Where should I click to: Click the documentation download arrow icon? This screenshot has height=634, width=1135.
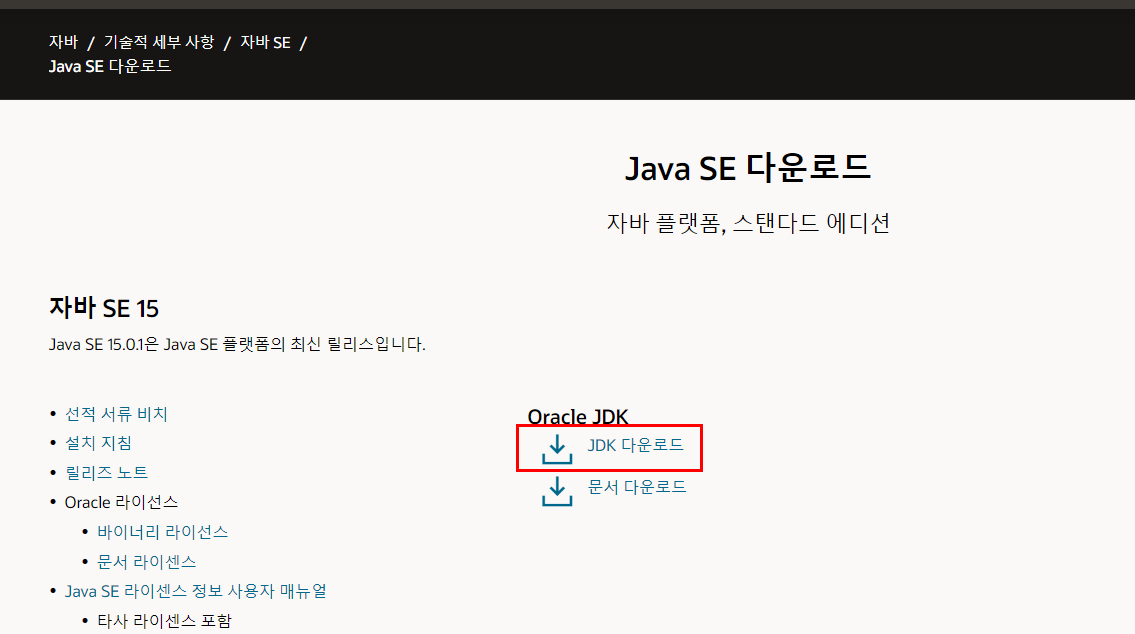[557, 491]
